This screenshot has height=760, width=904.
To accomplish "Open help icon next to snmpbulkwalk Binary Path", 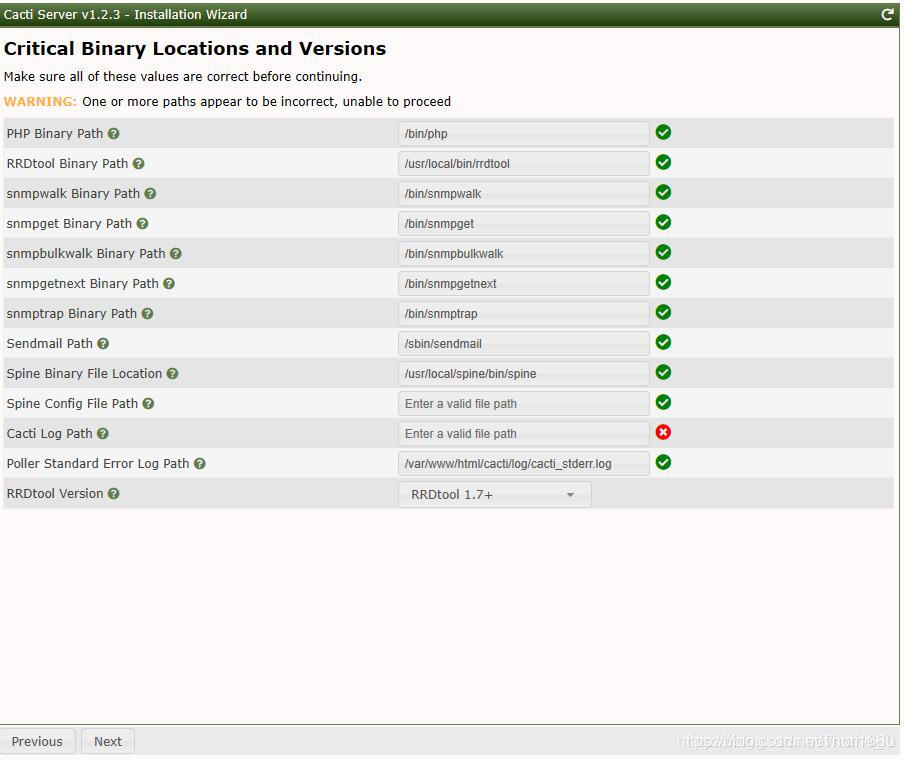I will point(176,254).
